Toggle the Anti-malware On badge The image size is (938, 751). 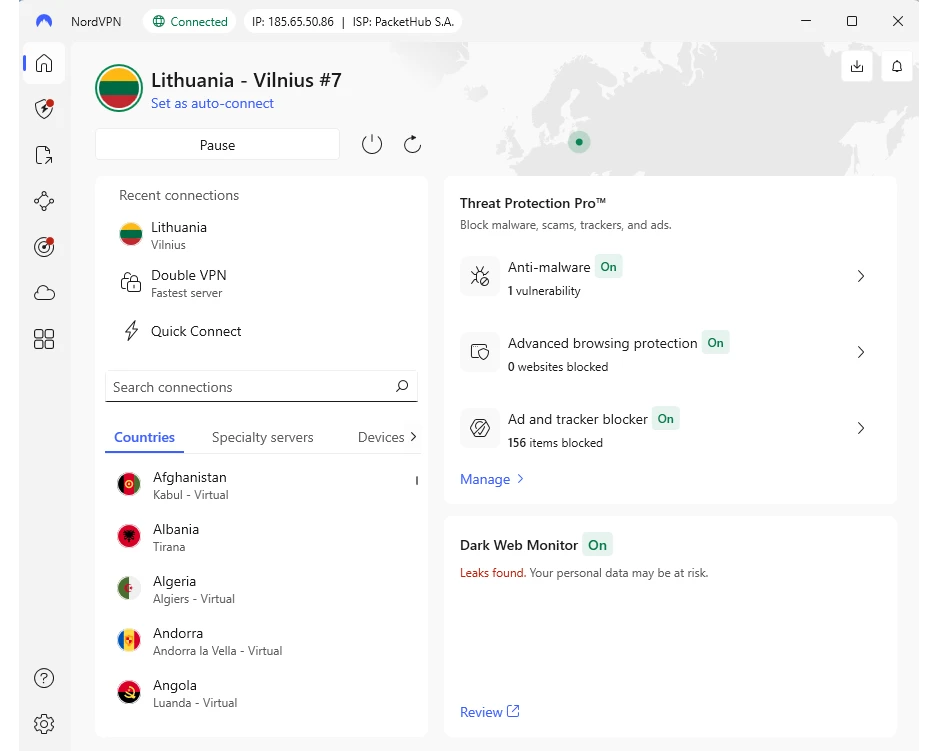[x=608, y=267]
